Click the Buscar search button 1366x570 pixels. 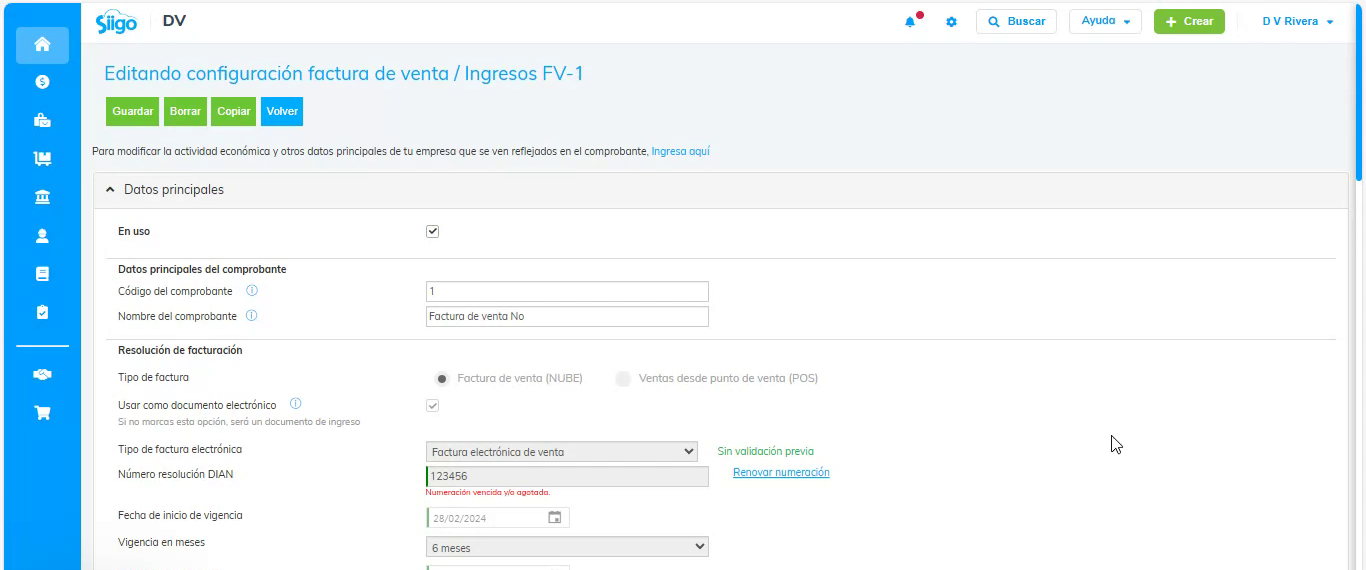coord(1016,21)
